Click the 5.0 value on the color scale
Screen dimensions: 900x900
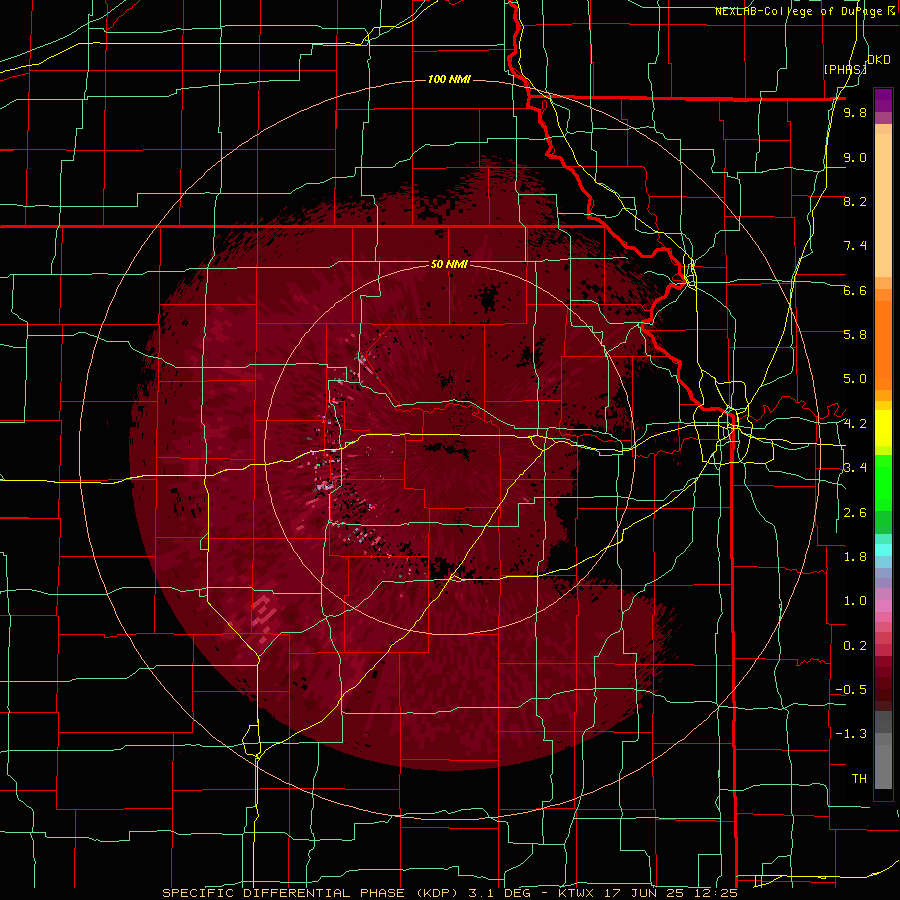pos(855,379)
